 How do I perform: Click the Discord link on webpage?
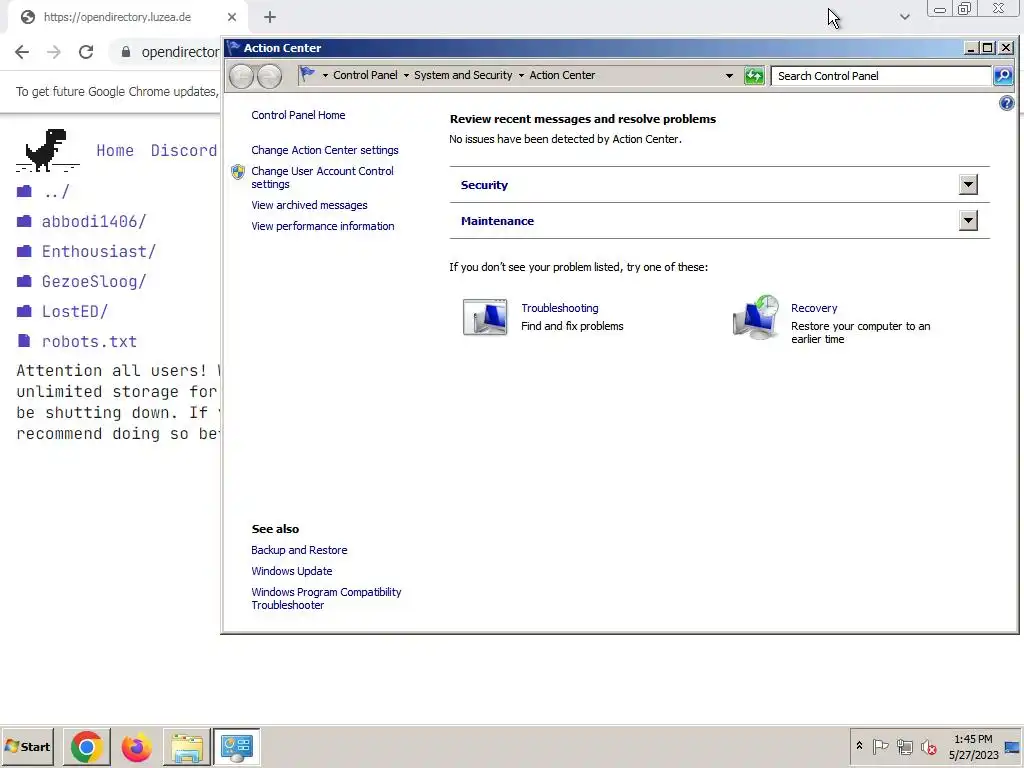(x=184, y=151)
